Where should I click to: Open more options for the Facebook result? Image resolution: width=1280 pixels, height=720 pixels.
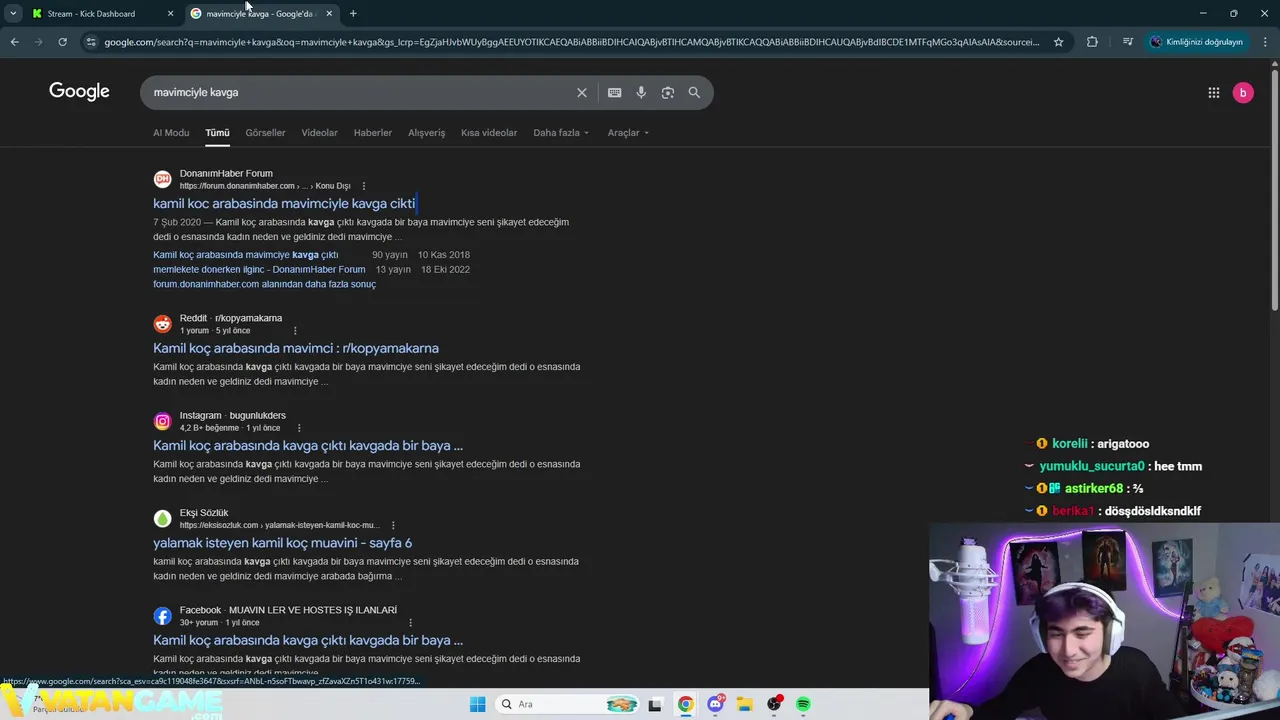pyautogui.click(x=410, y=622)
